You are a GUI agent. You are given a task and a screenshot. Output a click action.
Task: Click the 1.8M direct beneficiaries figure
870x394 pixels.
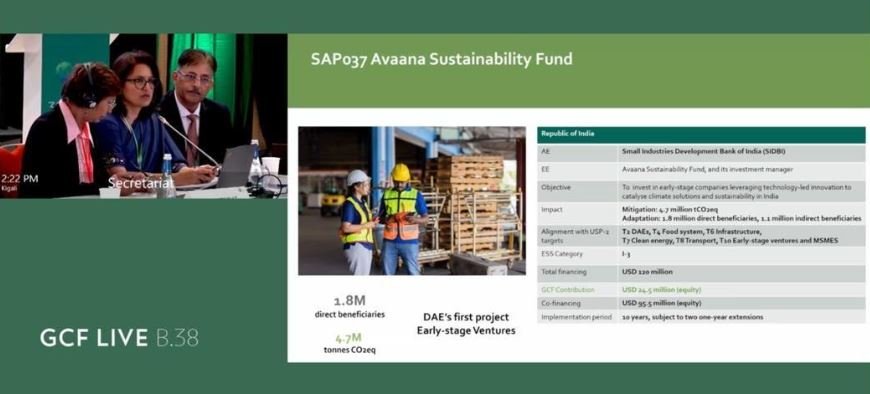(350, 307)
